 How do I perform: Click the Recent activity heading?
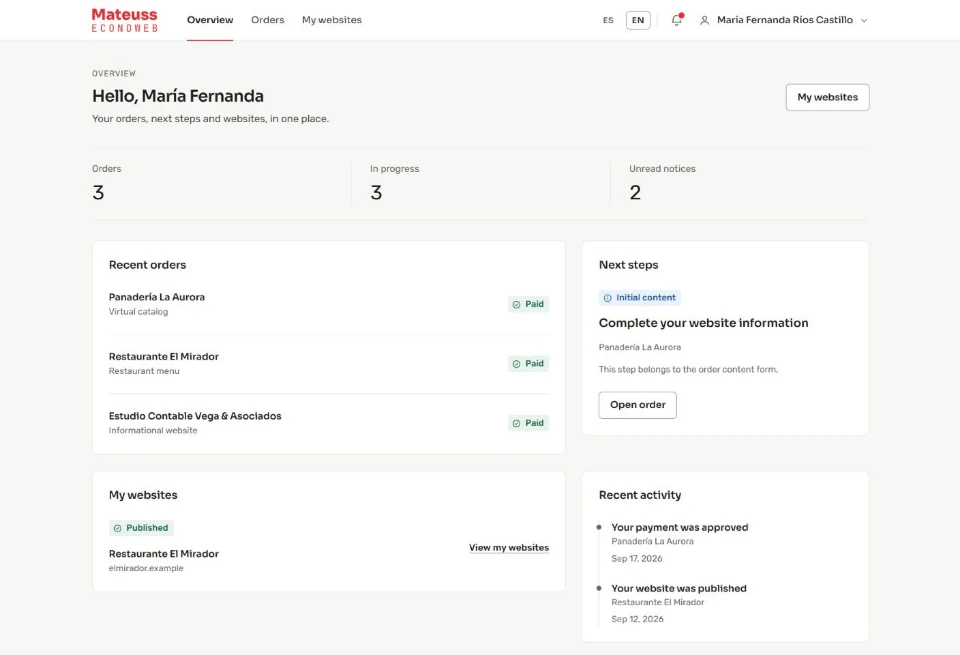coord(640,495)
